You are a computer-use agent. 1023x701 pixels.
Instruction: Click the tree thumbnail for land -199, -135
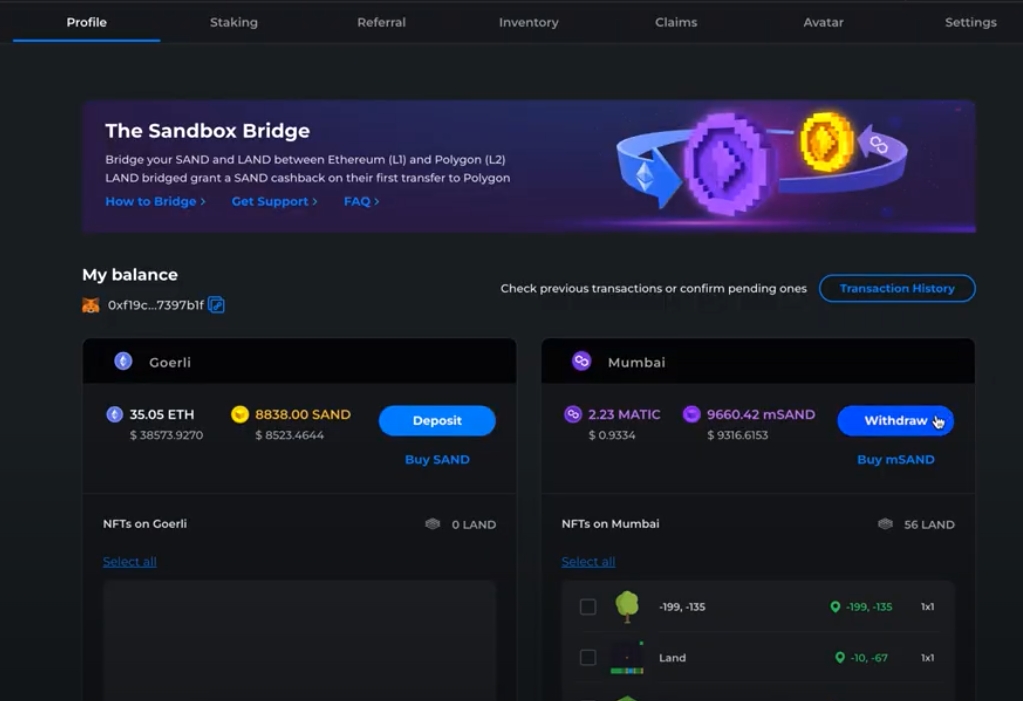coord(627,606)
